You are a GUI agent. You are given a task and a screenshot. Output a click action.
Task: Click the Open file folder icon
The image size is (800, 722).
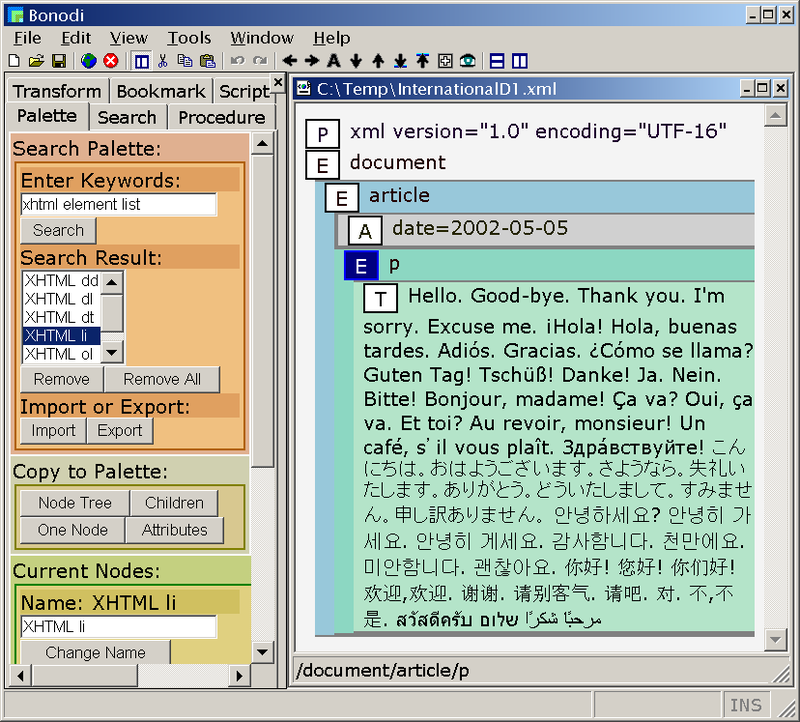coord(36,61)
